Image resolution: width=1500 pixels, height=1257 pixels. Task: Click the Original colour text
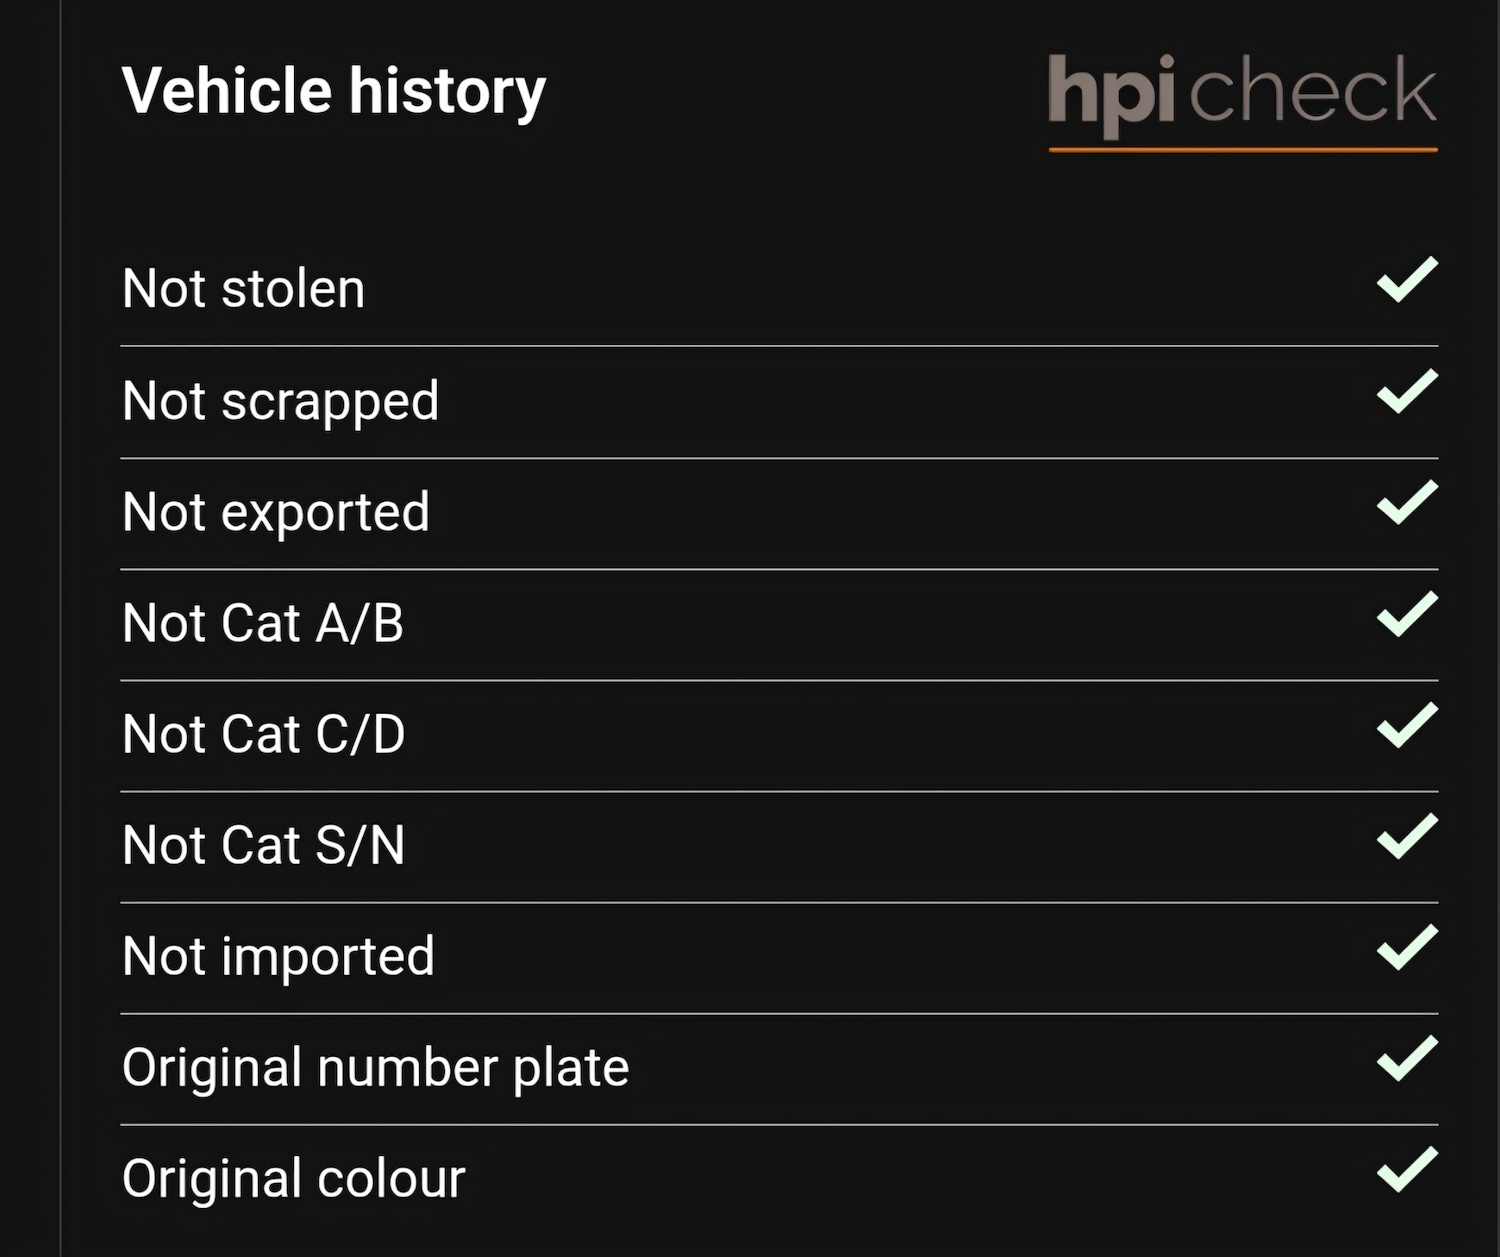[x=293, y=1178]
